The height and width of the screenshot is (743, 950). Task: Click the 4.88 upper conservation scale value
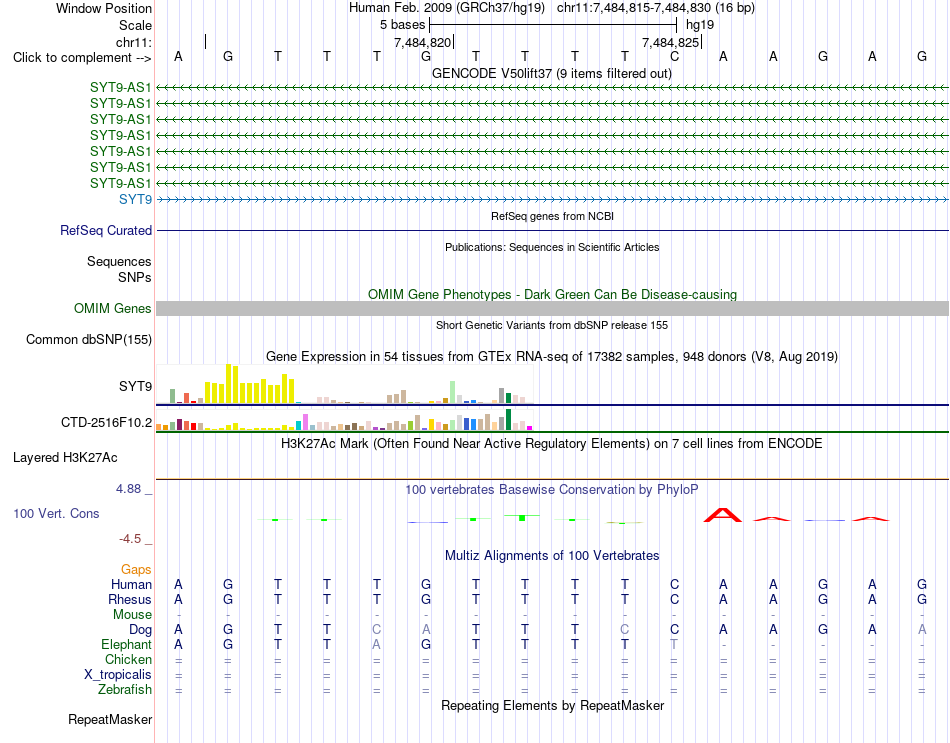tap(128, 488)
